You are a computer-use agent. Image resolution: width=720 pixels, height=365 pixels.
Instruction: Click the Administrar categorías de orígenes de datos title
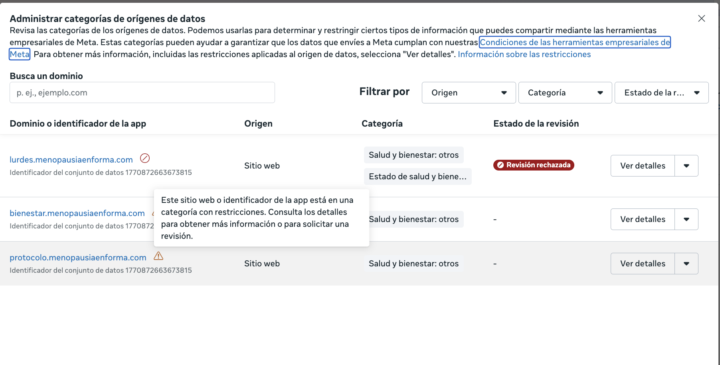pyautogui.click(x=107, y=19)
